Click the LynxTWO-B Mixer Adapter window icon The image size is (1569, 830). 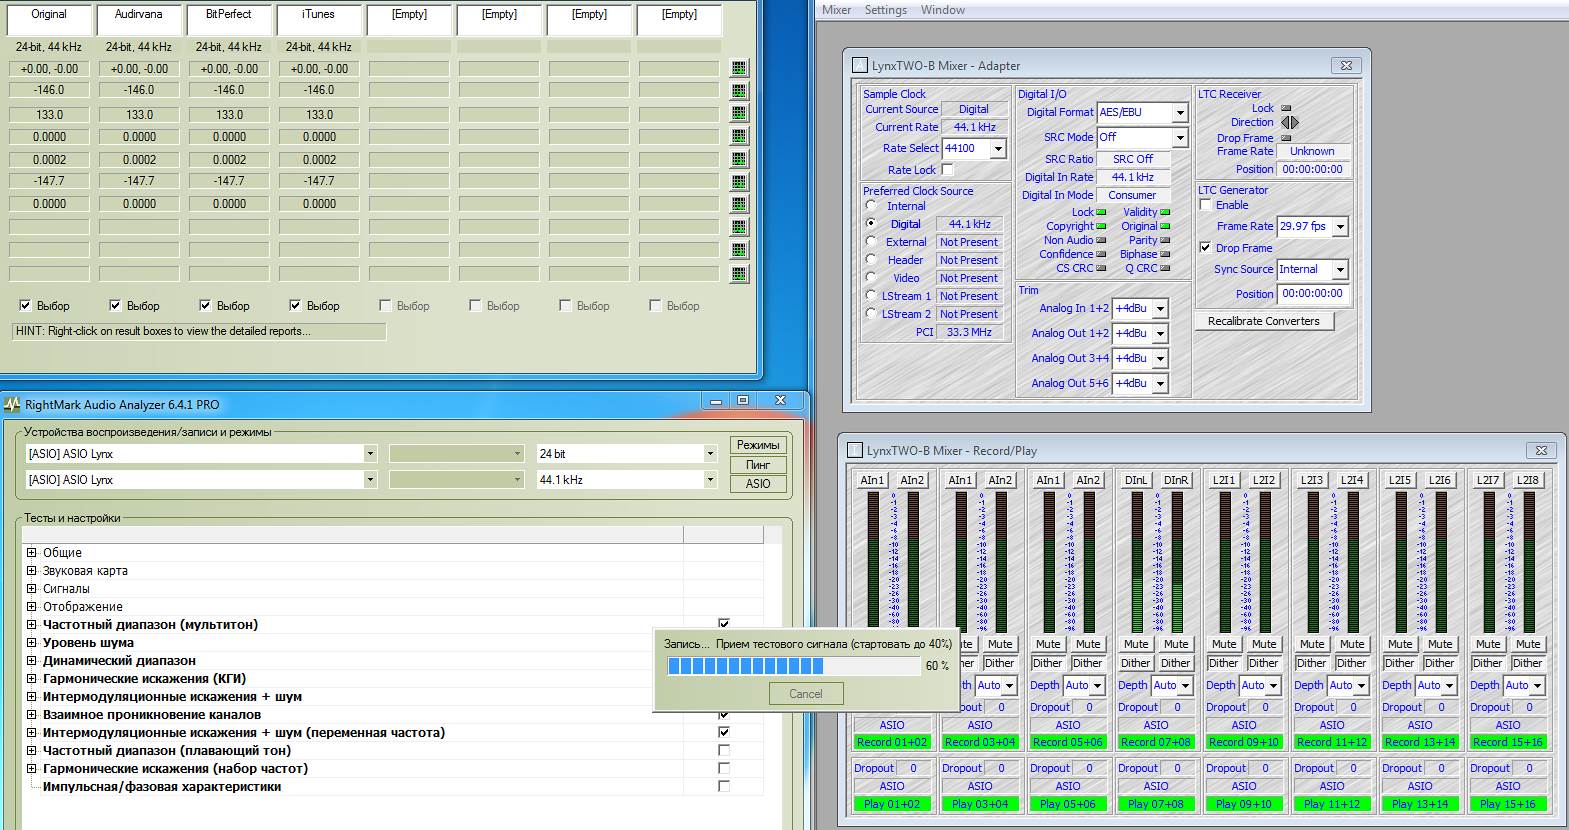pos(860,66)
